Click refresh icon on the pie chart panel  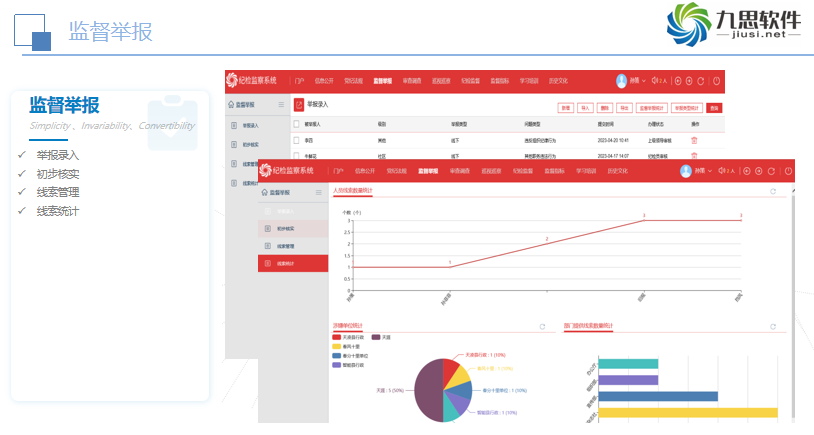pyautogui.click(x=542, y=326)
